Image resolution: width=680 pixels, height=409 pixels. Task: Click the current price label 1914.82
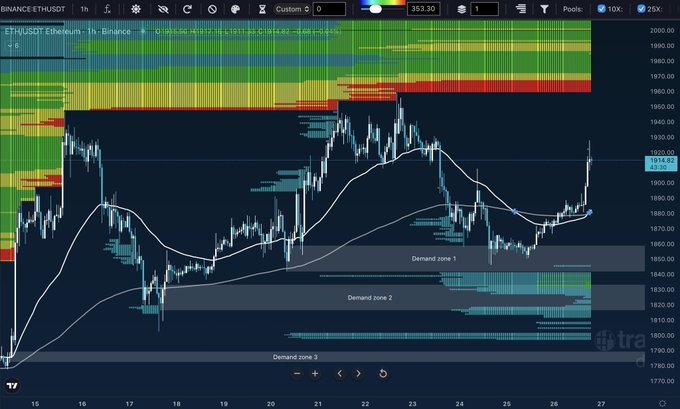tap(661, 164)
